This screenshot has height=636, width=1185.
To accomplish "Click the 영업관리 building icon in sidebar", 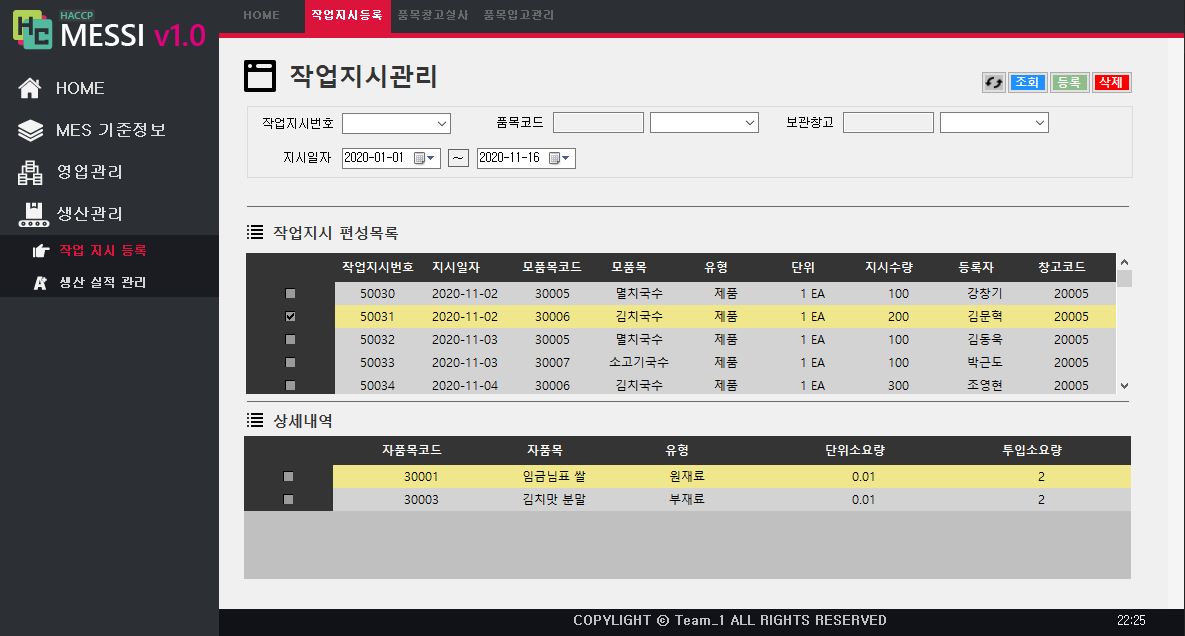I will pyautogui.click(x=29, y=171).
